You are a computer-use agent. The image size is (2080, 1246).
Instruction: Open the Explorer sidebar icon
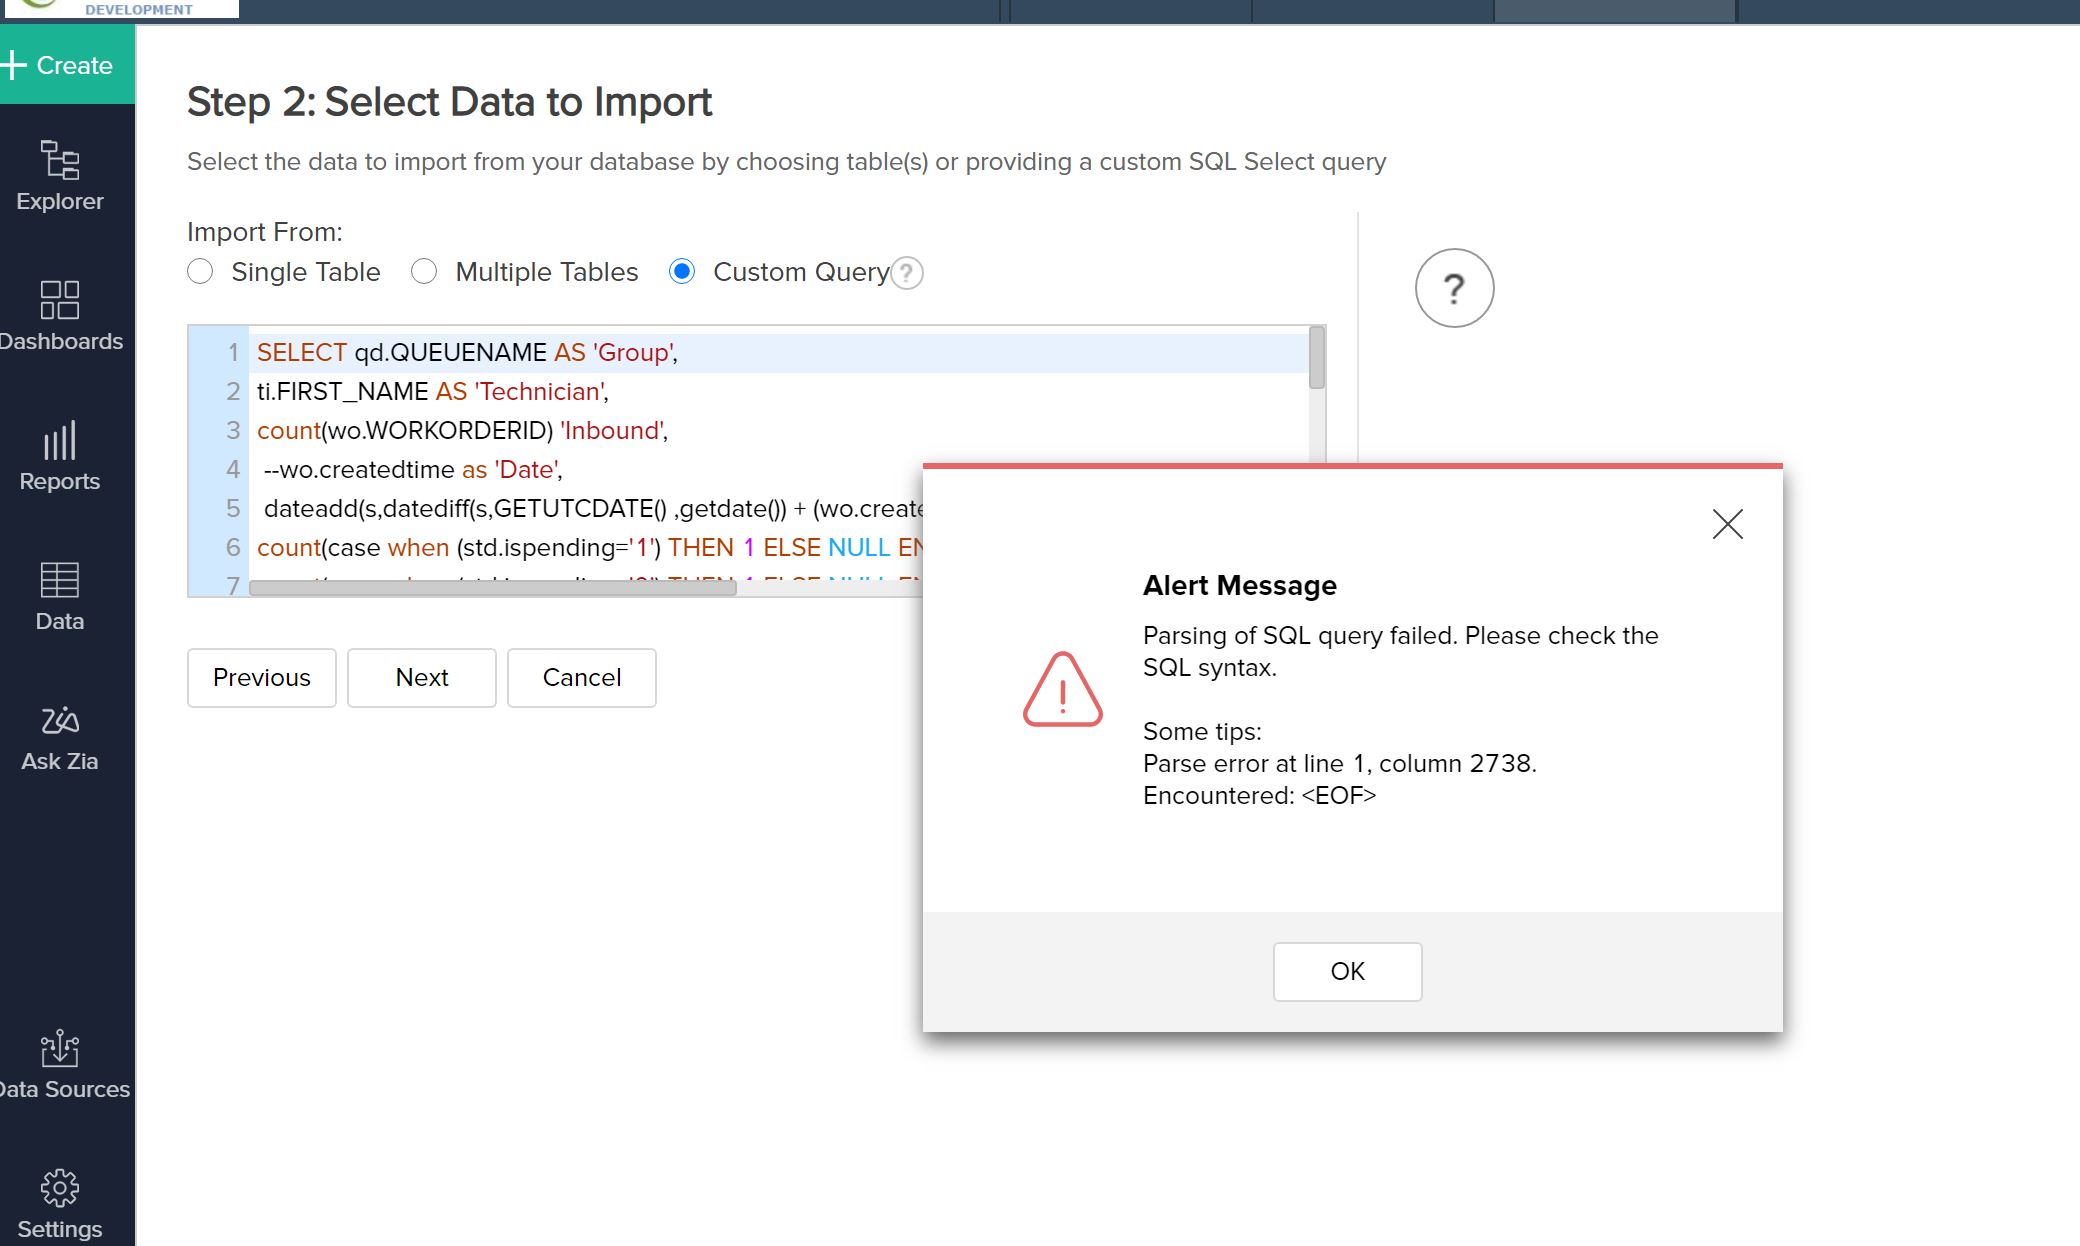coord(60,176)
